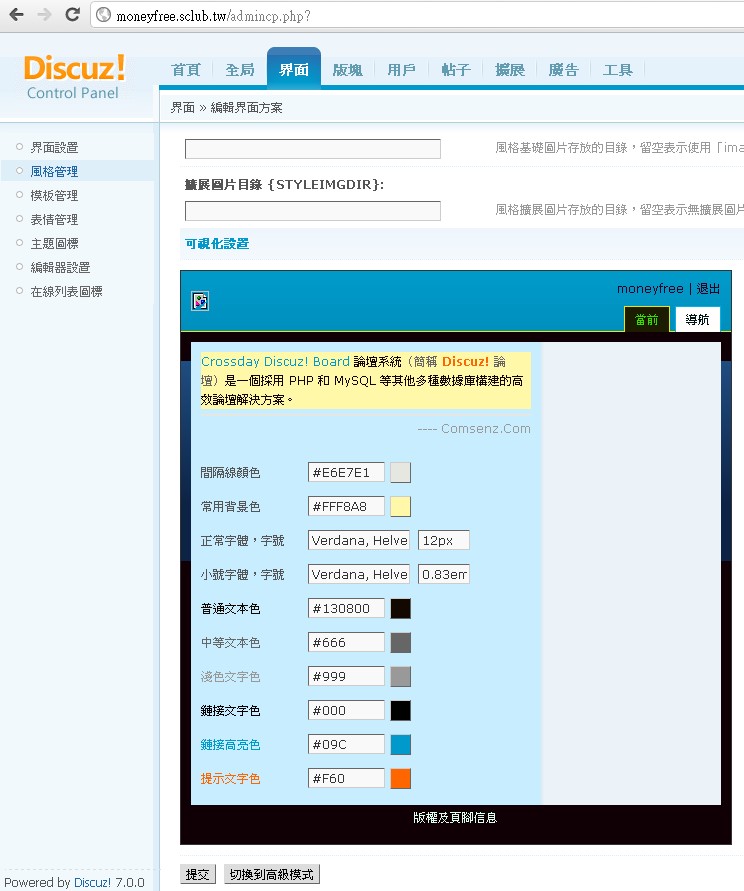Open 編輯器設置 in the sidebar
Image resolution: width=744 pixels, height=891 pixels.
pos(60,268)
